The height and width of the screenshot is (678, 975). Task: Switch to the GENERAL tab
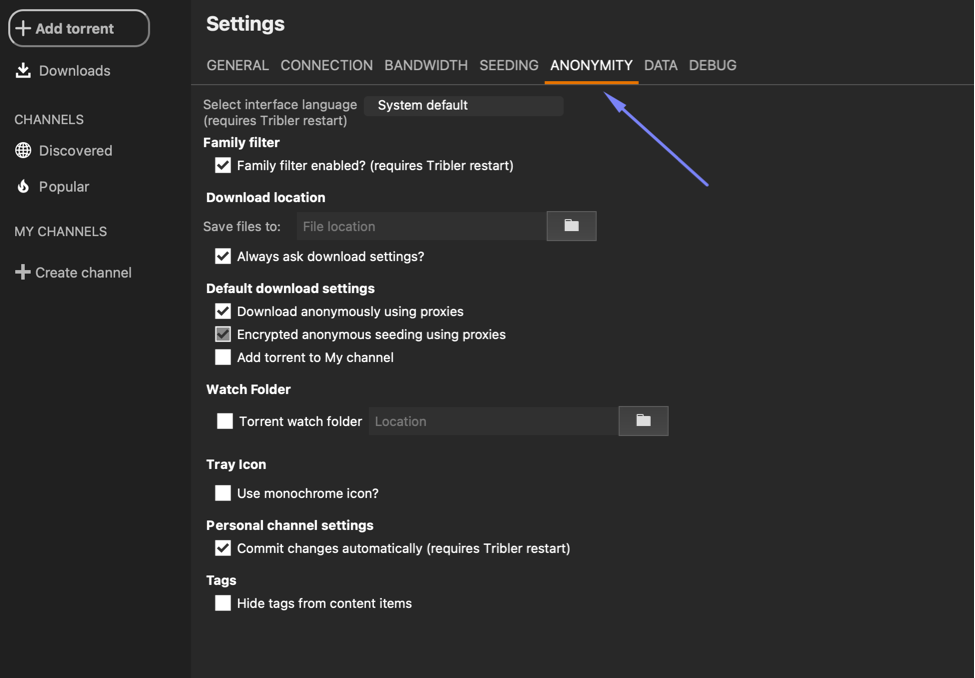click(237, 65)
